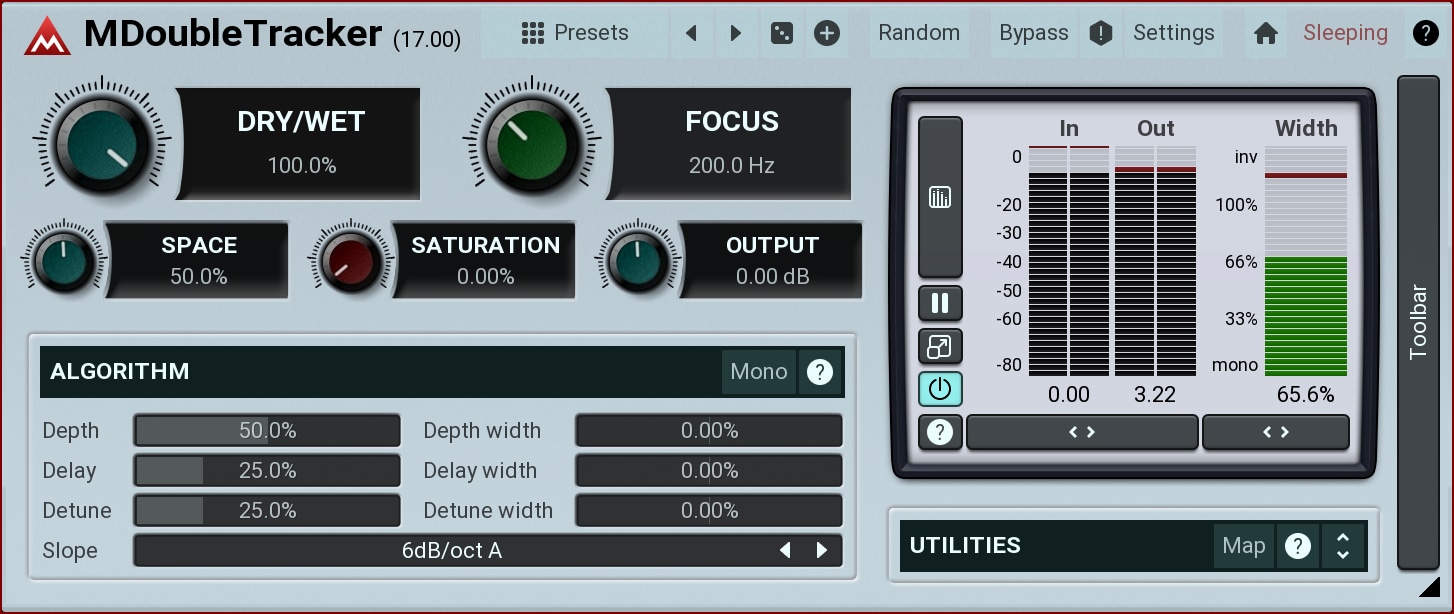Open the vertical Toolbar panel
The width and height of the screenshot is (1454, 614).
(x=1418, y=321)
